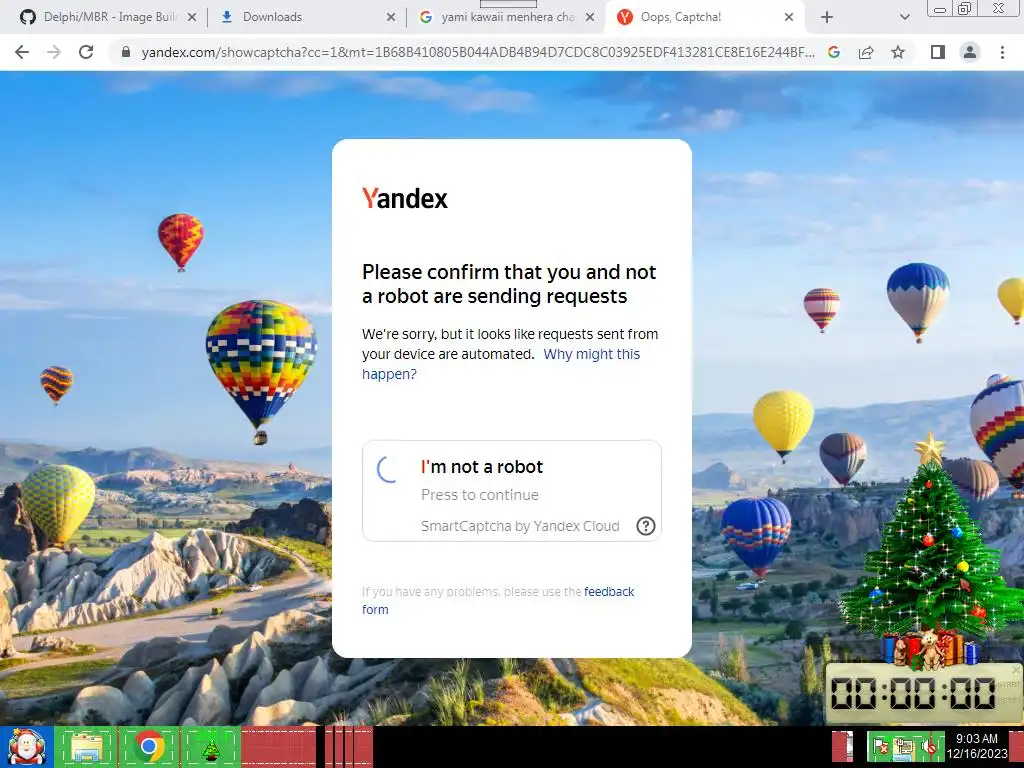Click the 00:00:00 timer display
This screenshot has height=768, width=1024.
click(x=914, y=693)
